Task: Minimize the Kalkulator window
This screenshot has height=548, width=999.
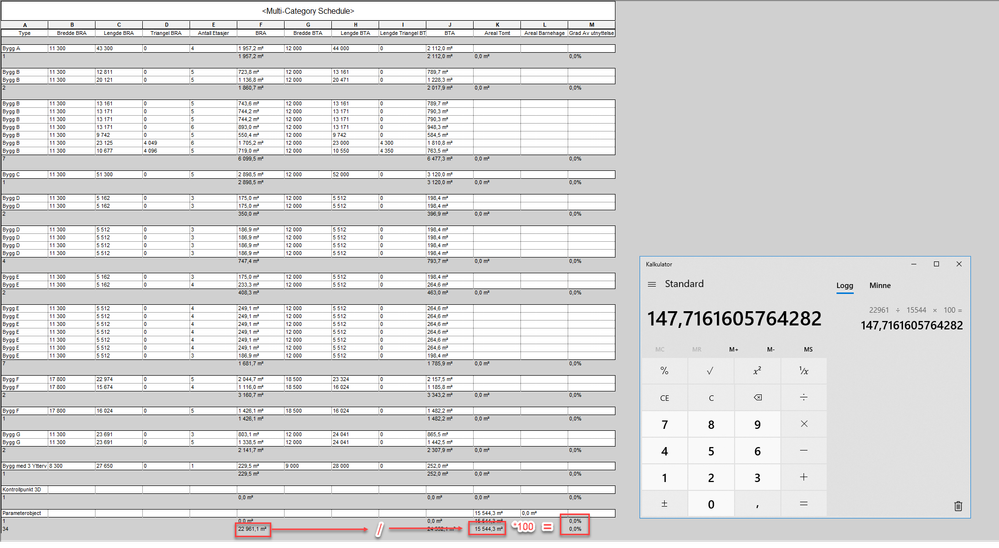Action: coord(914,264)
